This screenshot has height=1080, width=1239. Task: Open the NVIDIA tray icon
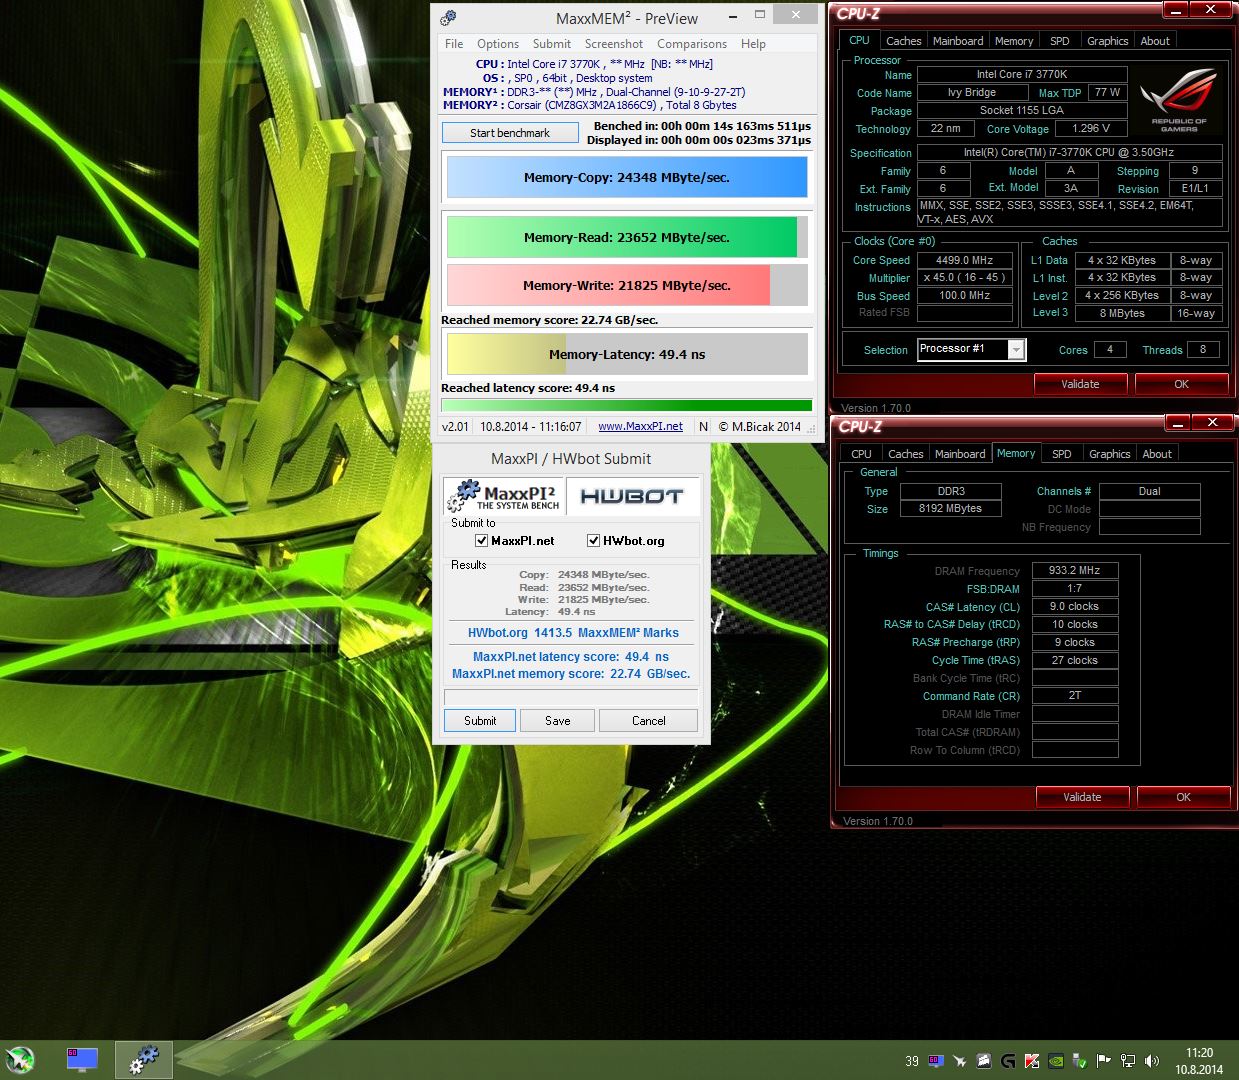click(x=1056, y=1061)
